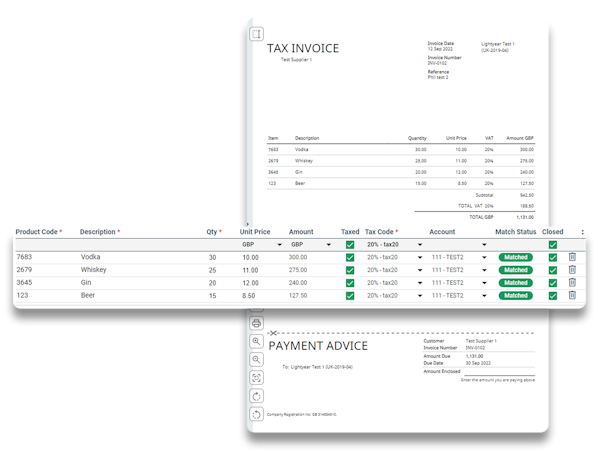Toggle the header Closed checkbox for all lines

pos(553,245)
